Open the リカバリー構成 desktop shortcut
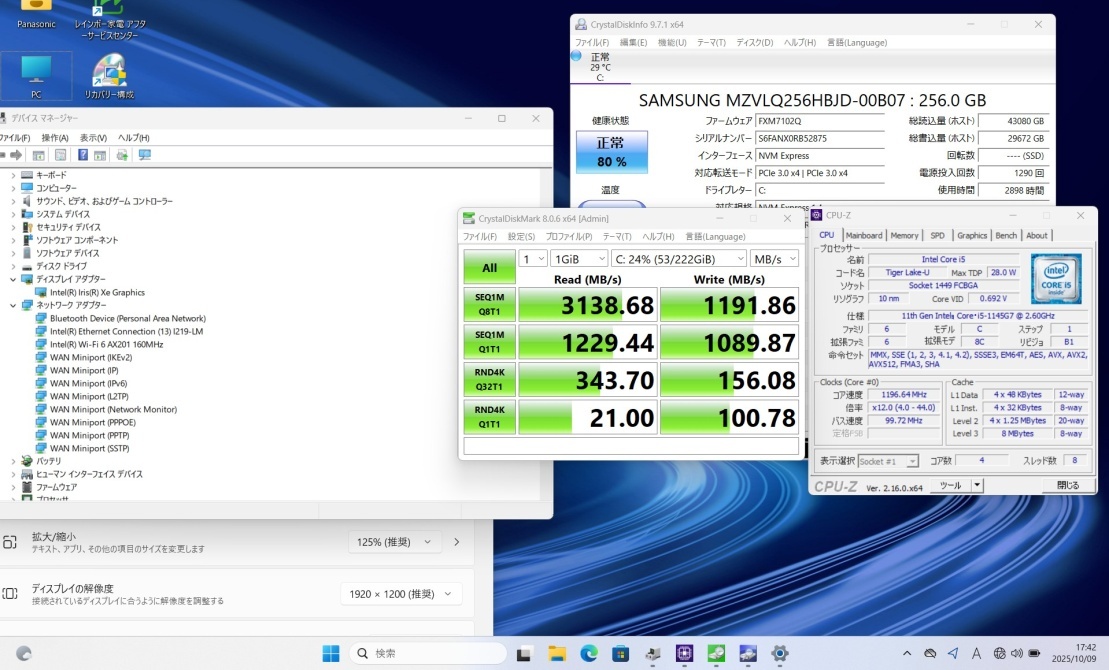Viewport: 1109px width, 670px height. (109, 76)
